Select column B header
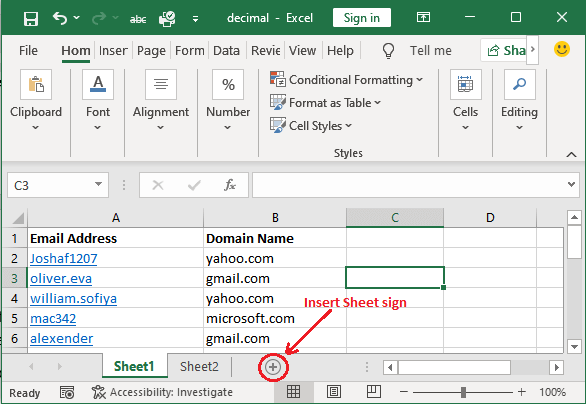The image size is (586, 404). pos(275,218)
